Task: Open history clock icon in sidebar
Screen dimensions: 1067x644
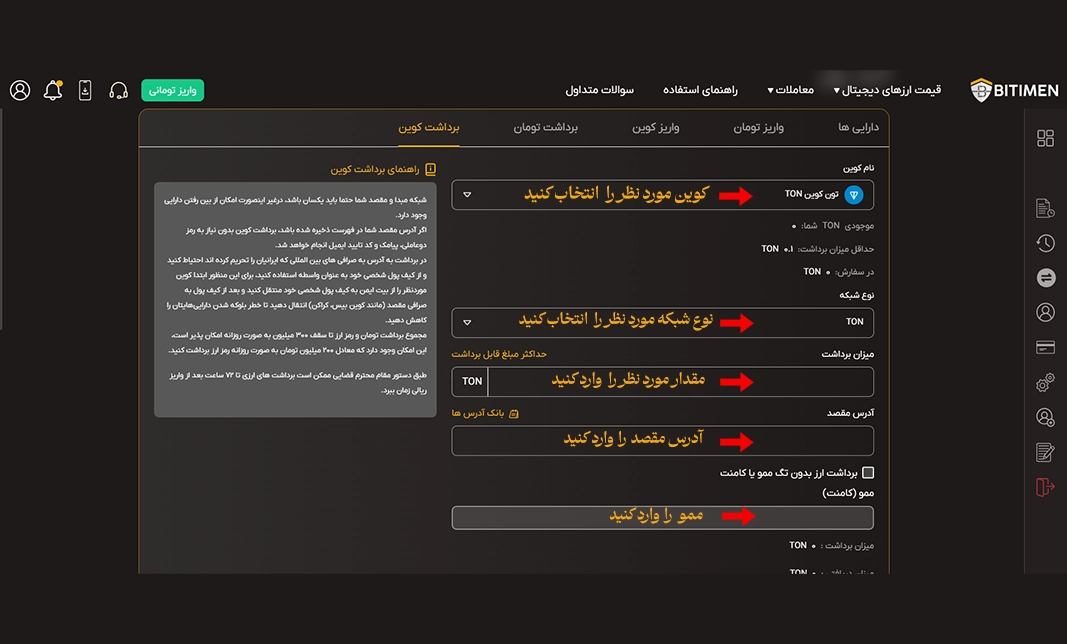Action: (1045, 243)
